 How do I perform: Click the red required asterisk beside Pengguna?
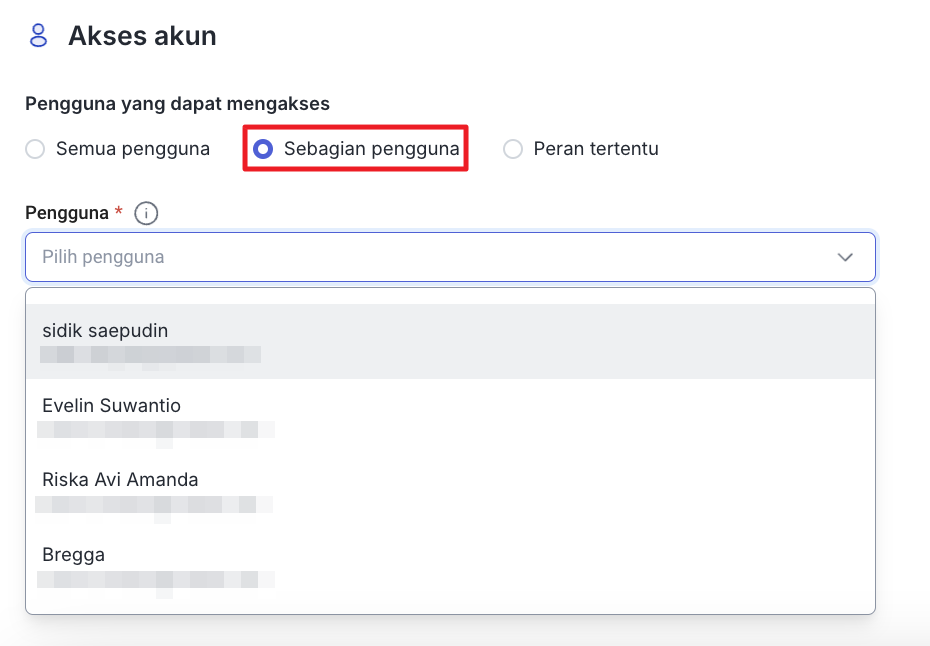[x=119, y=212]
